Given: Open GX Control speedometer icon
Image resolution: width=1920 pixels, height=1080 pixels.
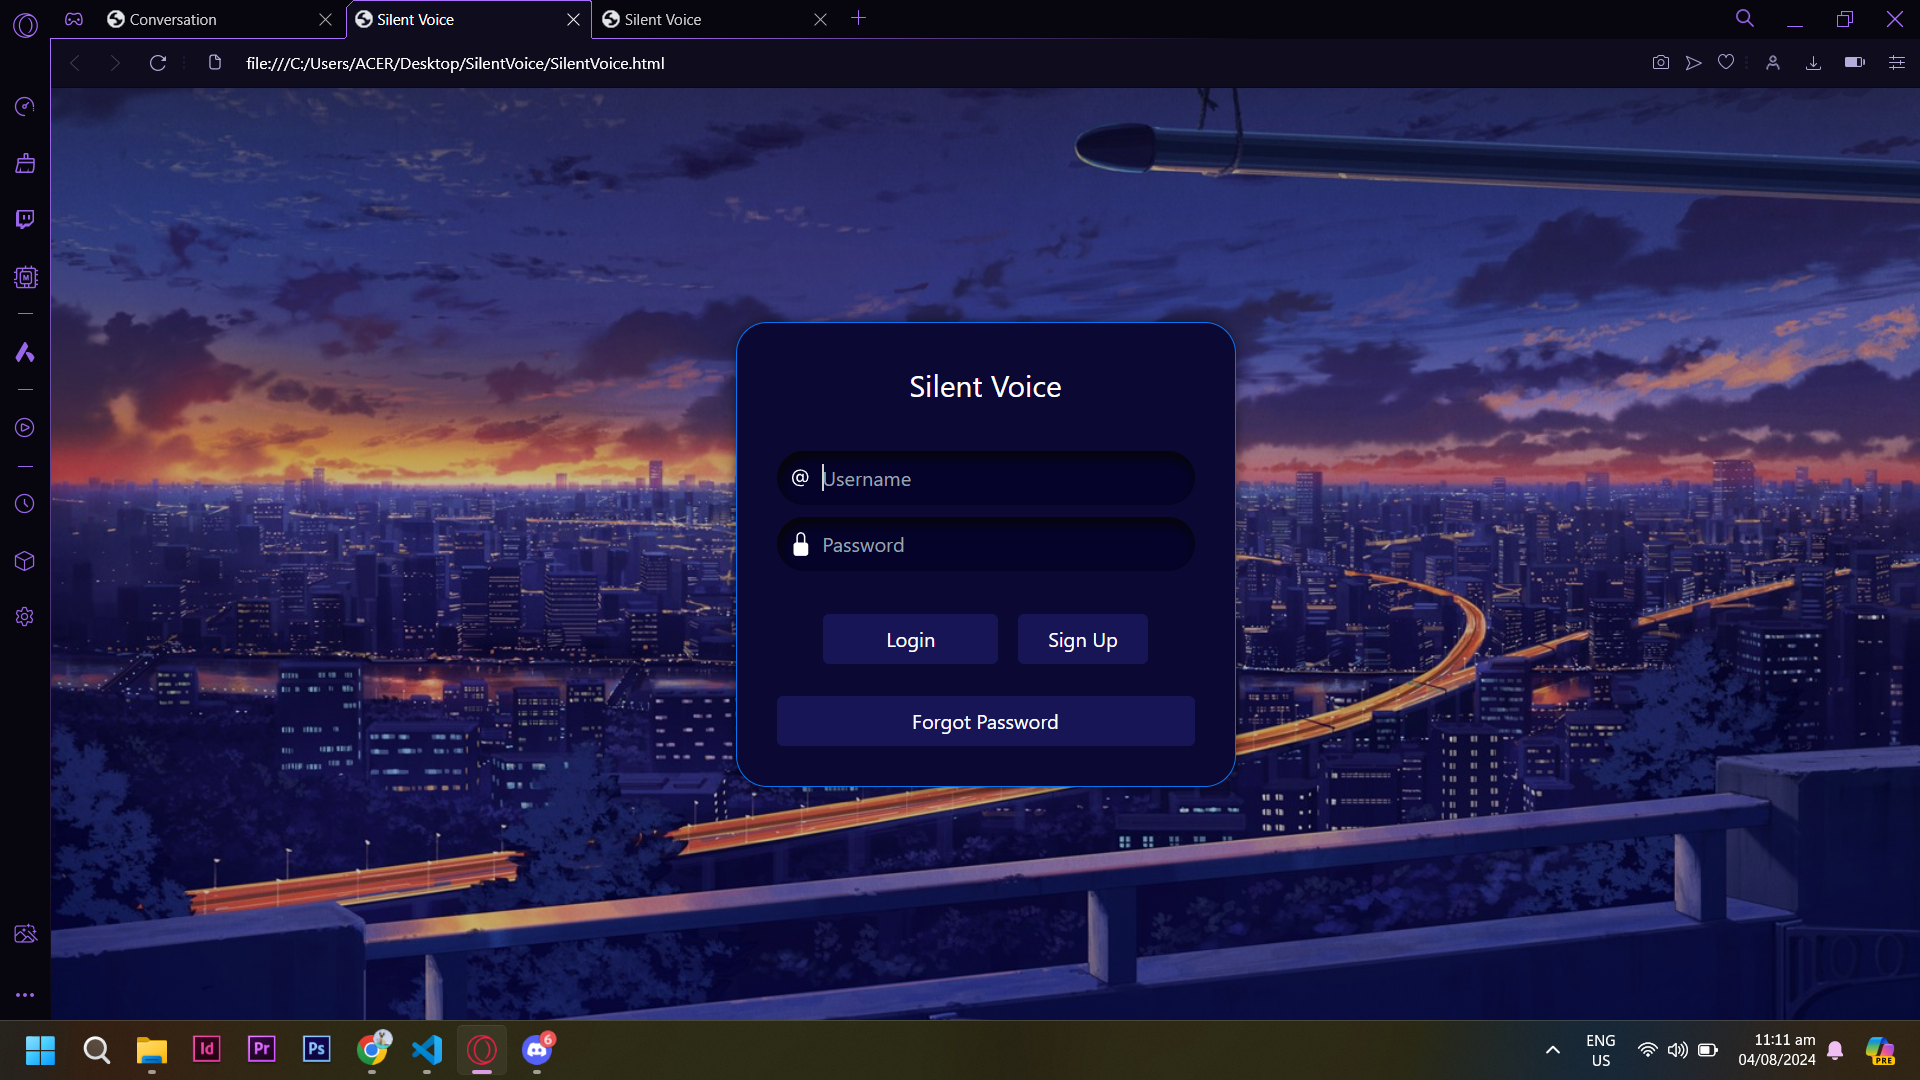Looking at the screenshot, I should [25, 106].
